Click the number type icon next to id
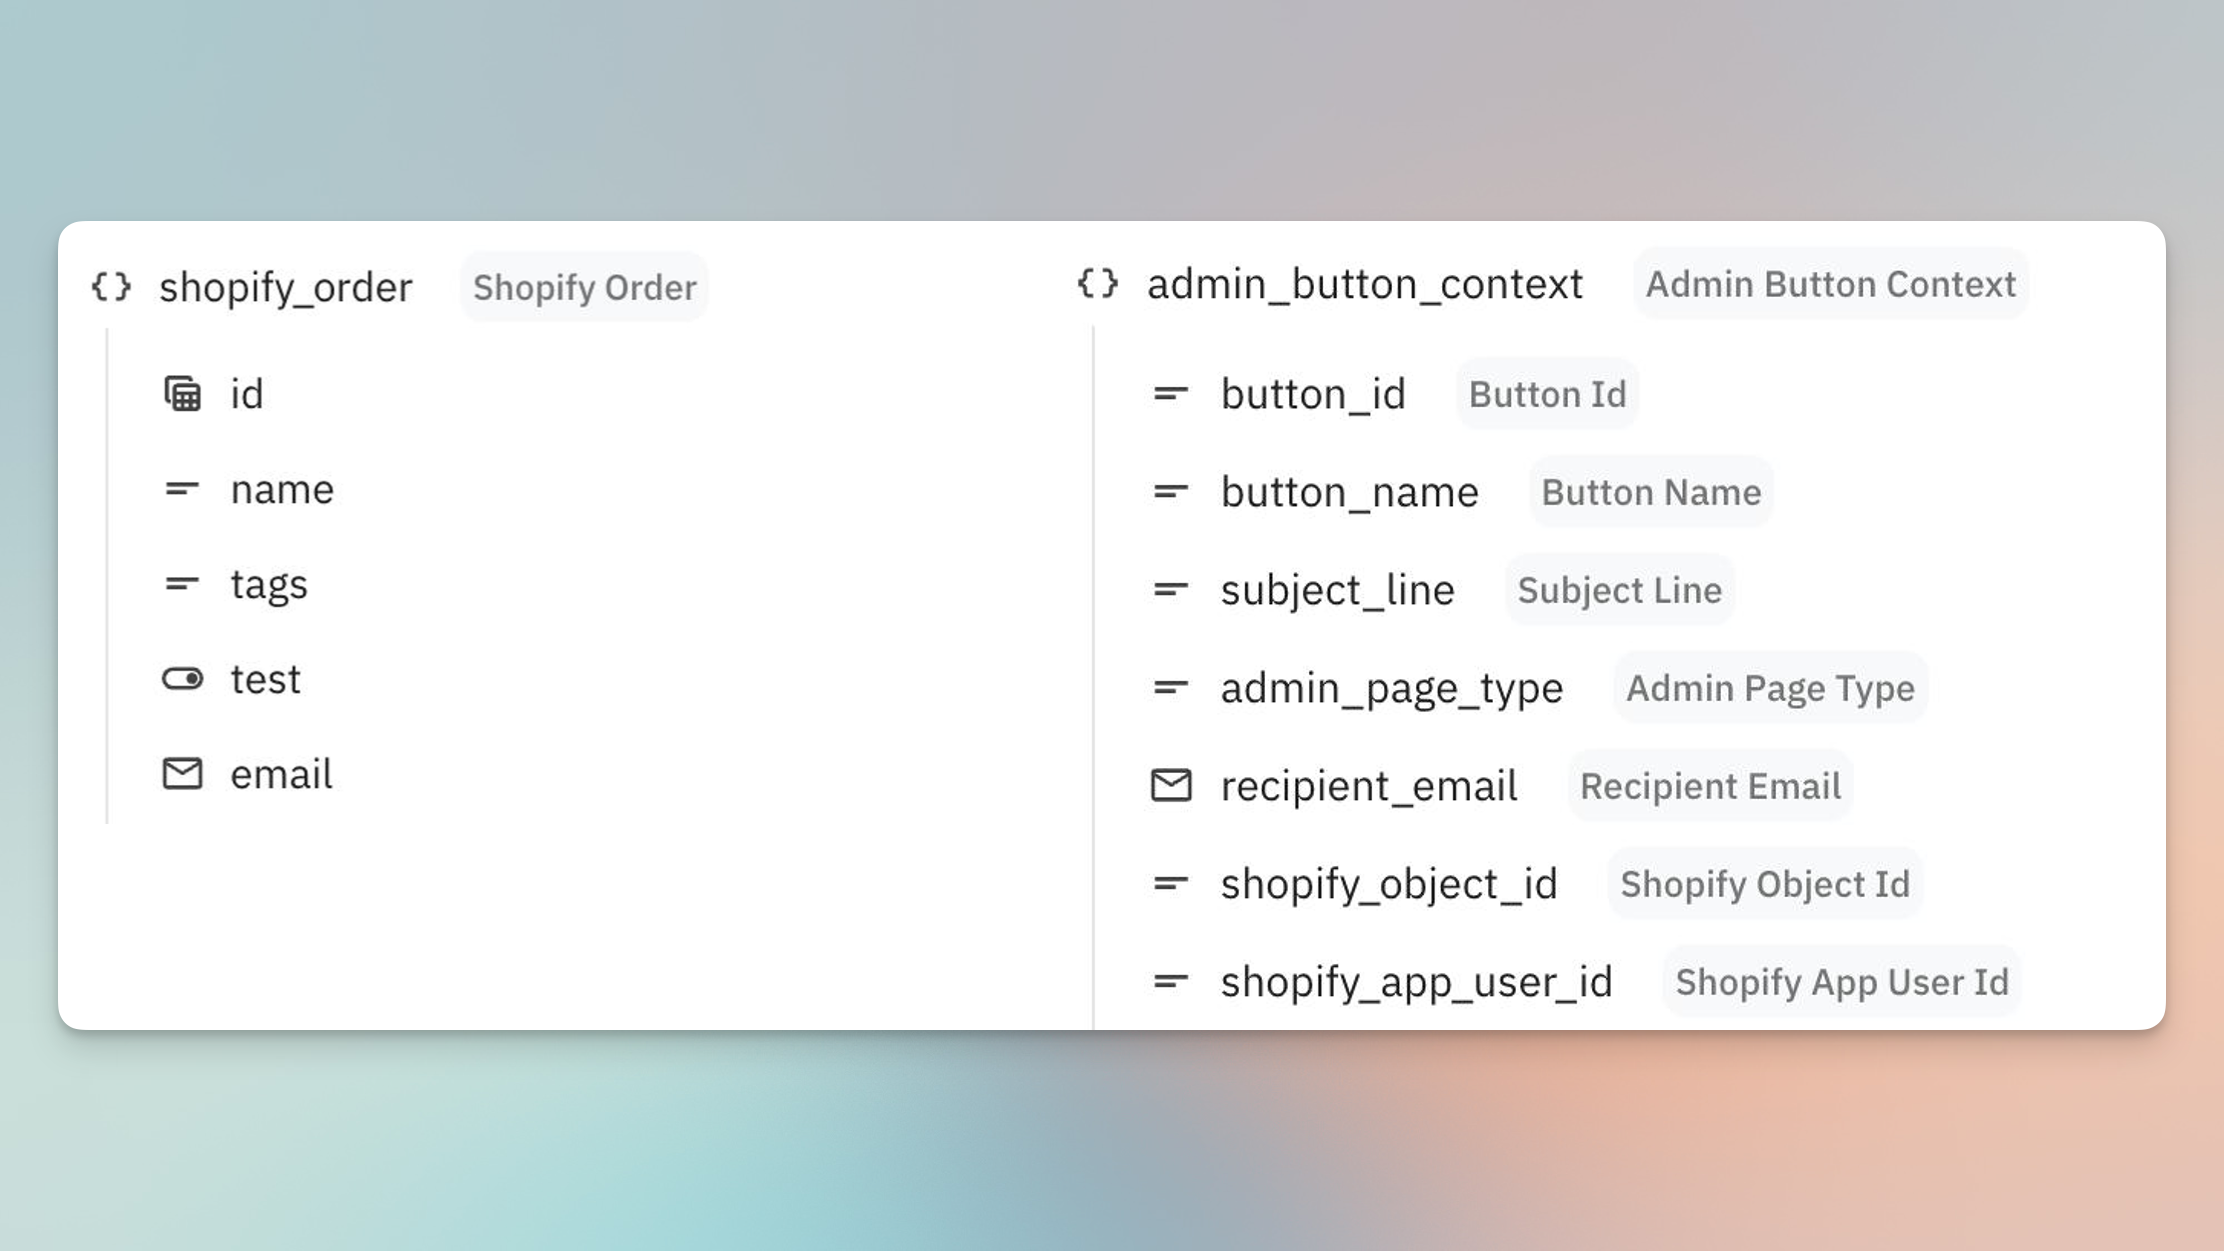The width and height of the screenshot is (2224, 1251). click(182, 394)
